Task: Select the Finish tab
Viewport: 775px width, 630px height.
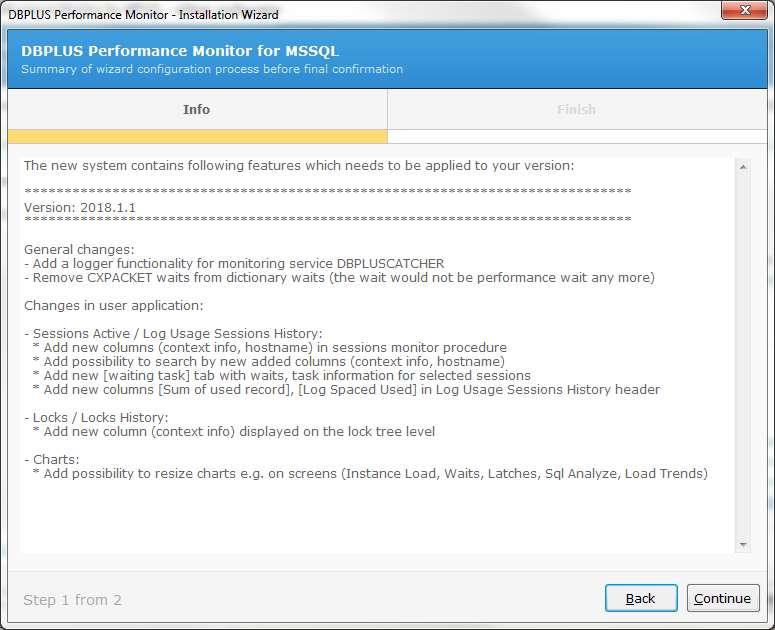Action: 576,109
